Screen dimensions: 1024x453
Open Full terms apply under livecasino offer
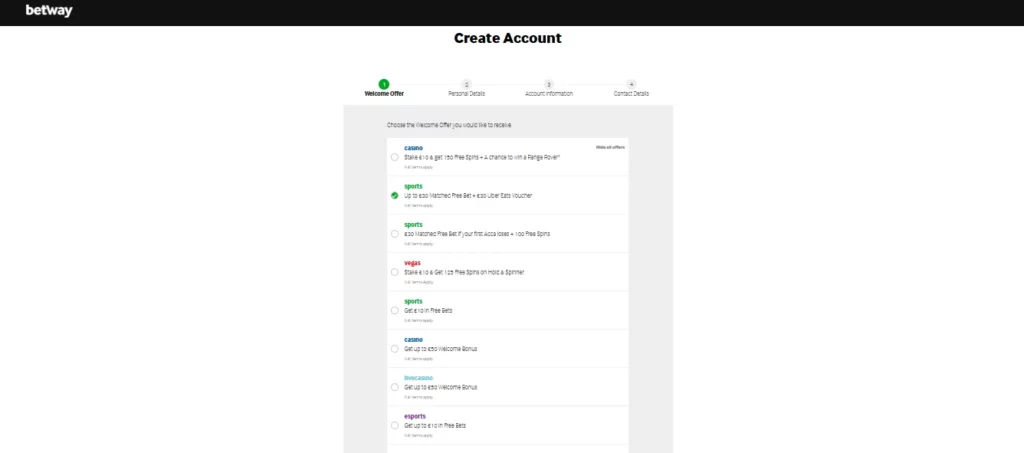pyautogui.click(x=418, y=397)
